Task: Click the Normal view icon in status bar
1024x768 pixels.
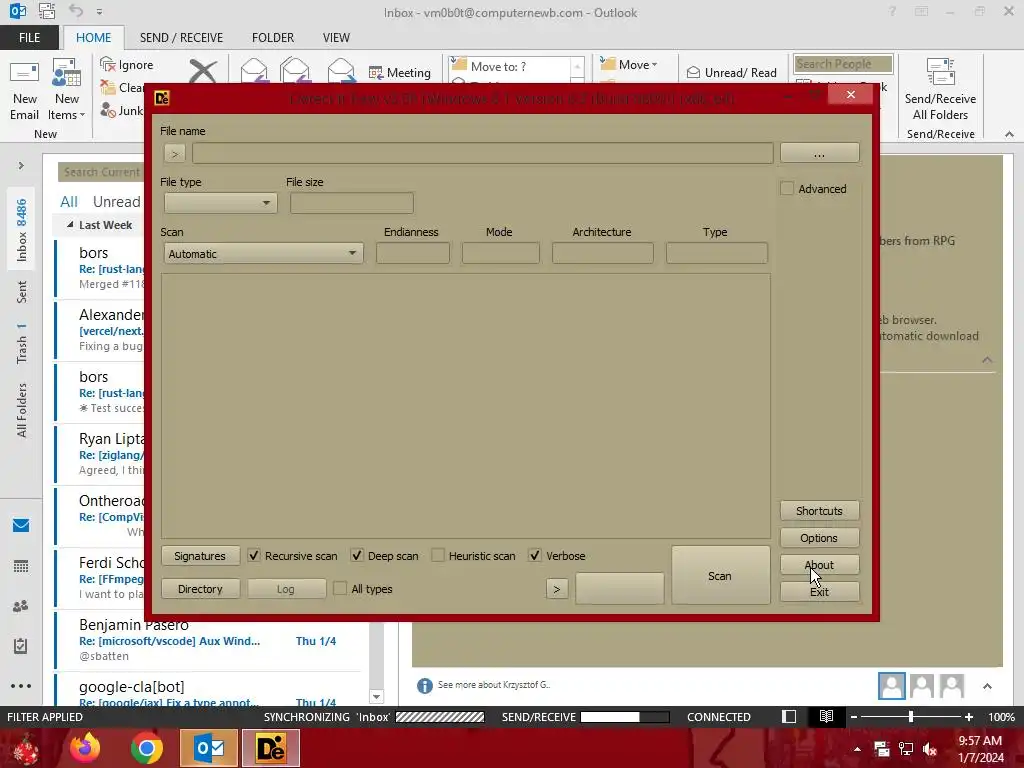Action: pyautogui.click(x=789, y=717)
